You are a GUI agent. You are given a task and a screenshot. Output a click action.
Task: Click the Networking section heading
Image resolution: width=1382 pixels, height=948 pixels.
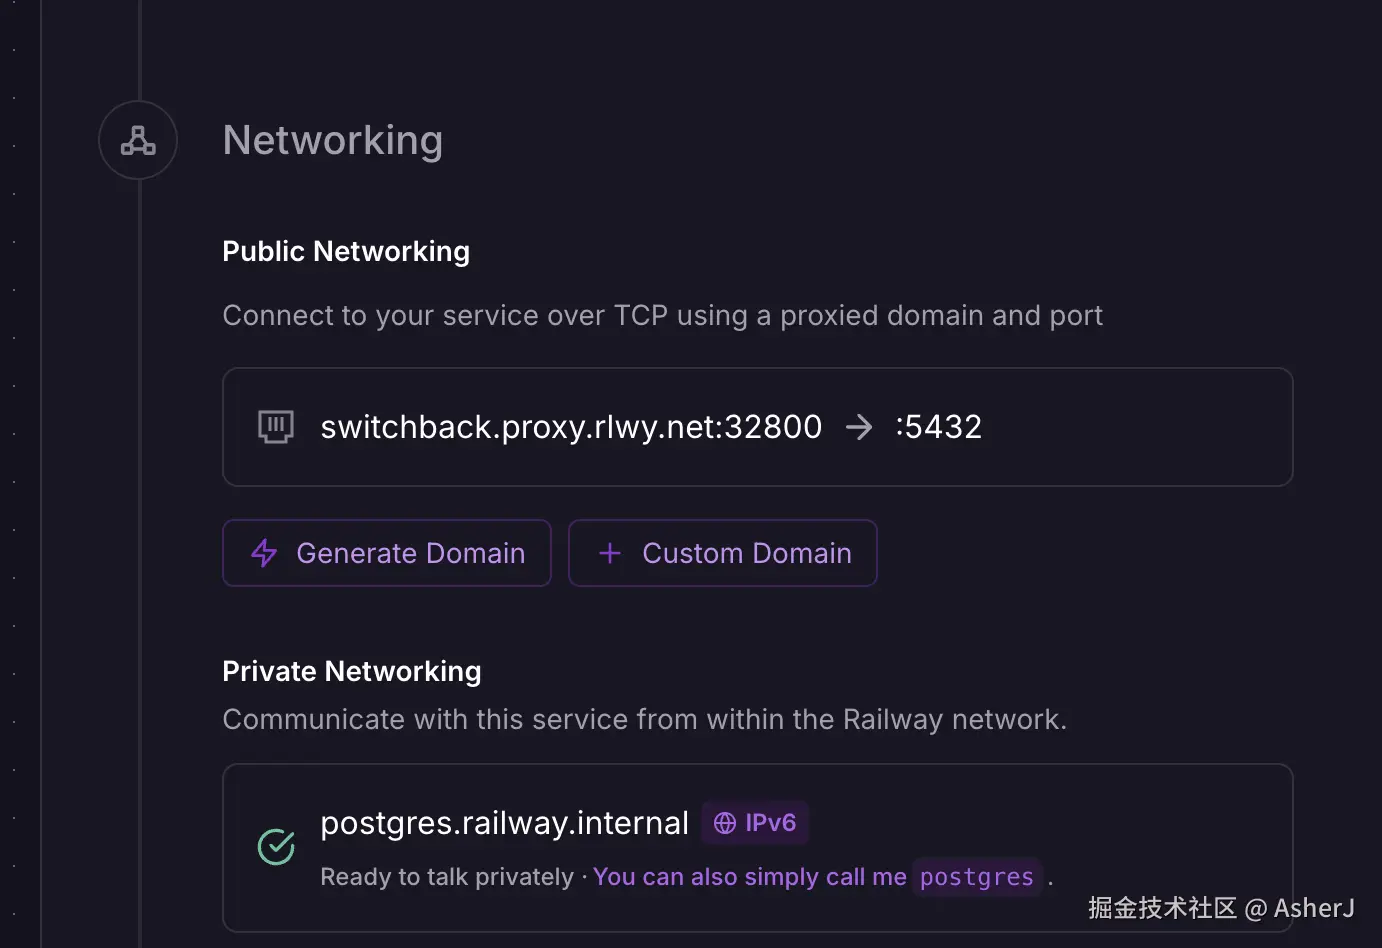coord(332,141)
